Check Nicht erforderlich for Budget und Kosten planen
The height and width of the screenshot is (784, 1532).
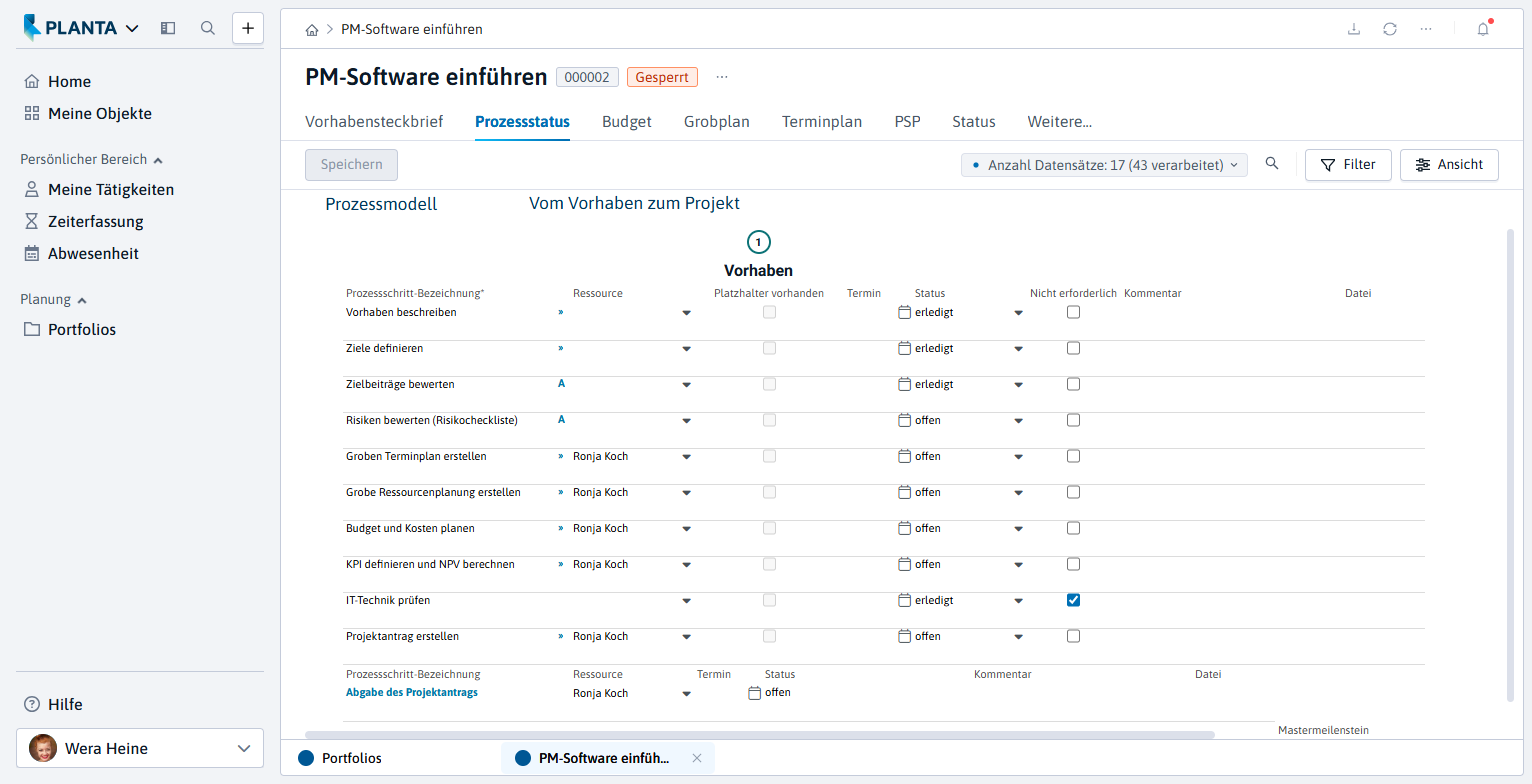coord(1073,528)
